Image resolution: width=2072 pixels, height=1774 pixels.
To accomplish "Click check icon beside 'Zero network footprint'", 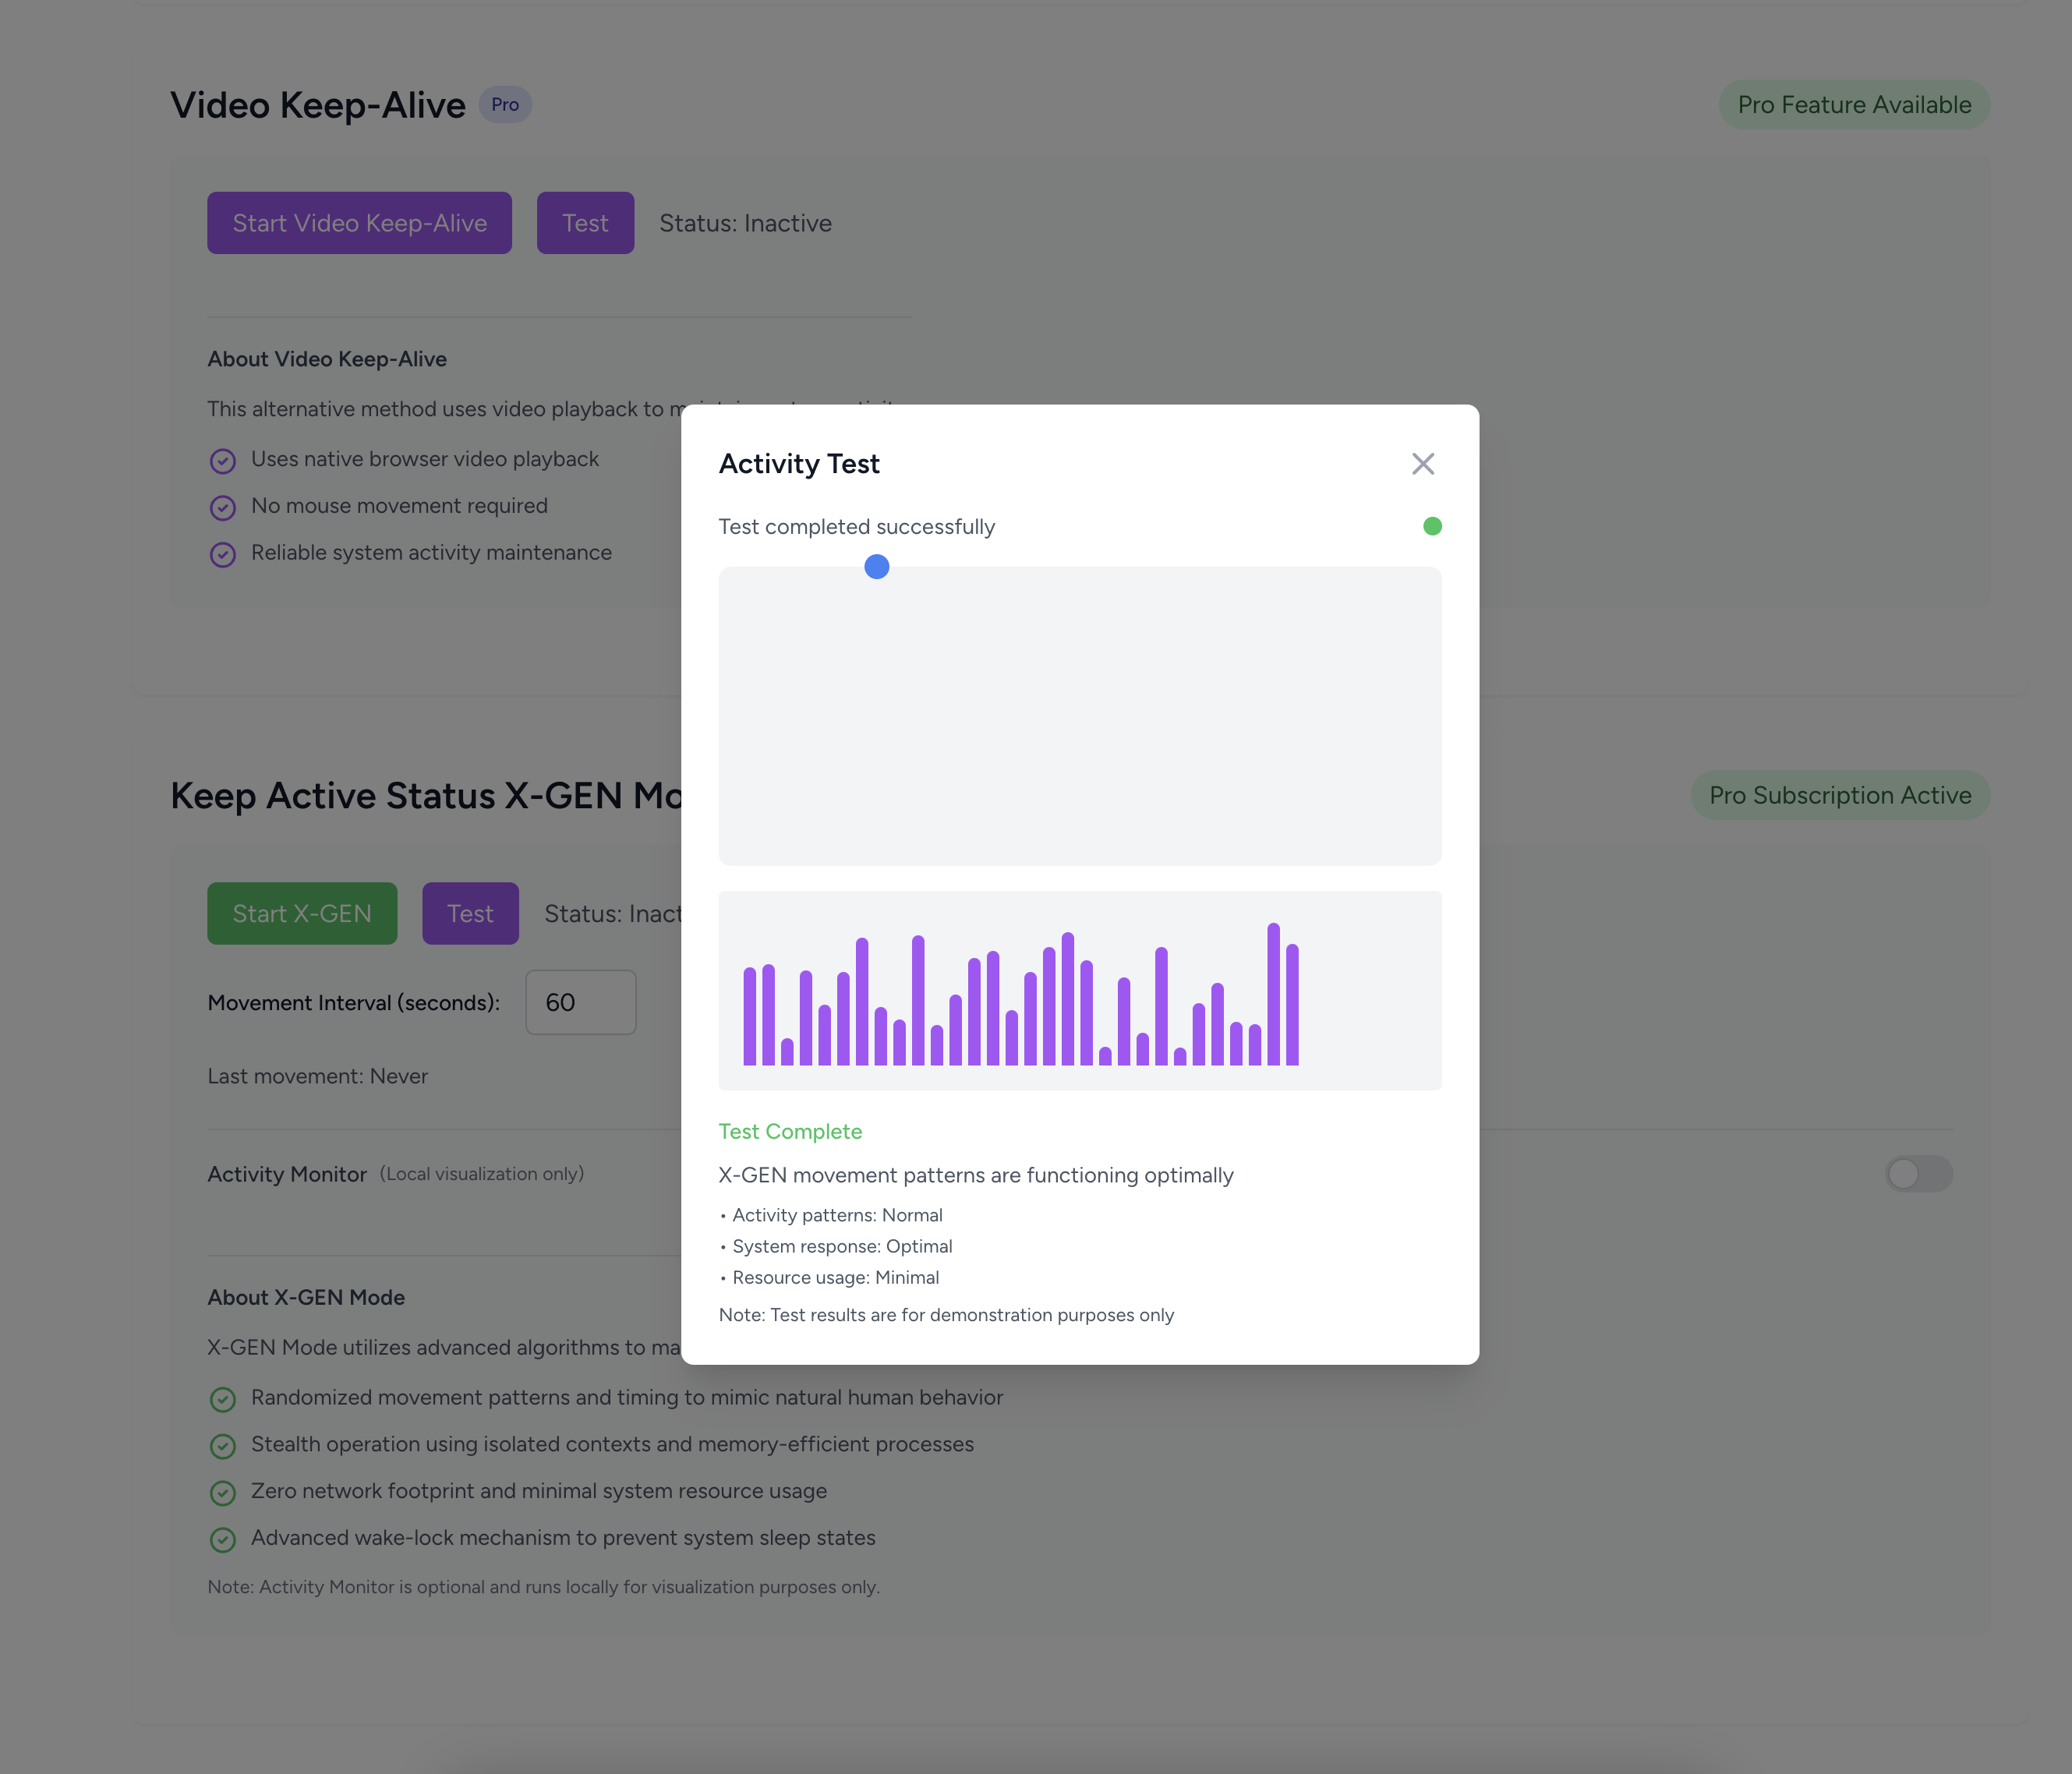I will (x=223, y=1492).
